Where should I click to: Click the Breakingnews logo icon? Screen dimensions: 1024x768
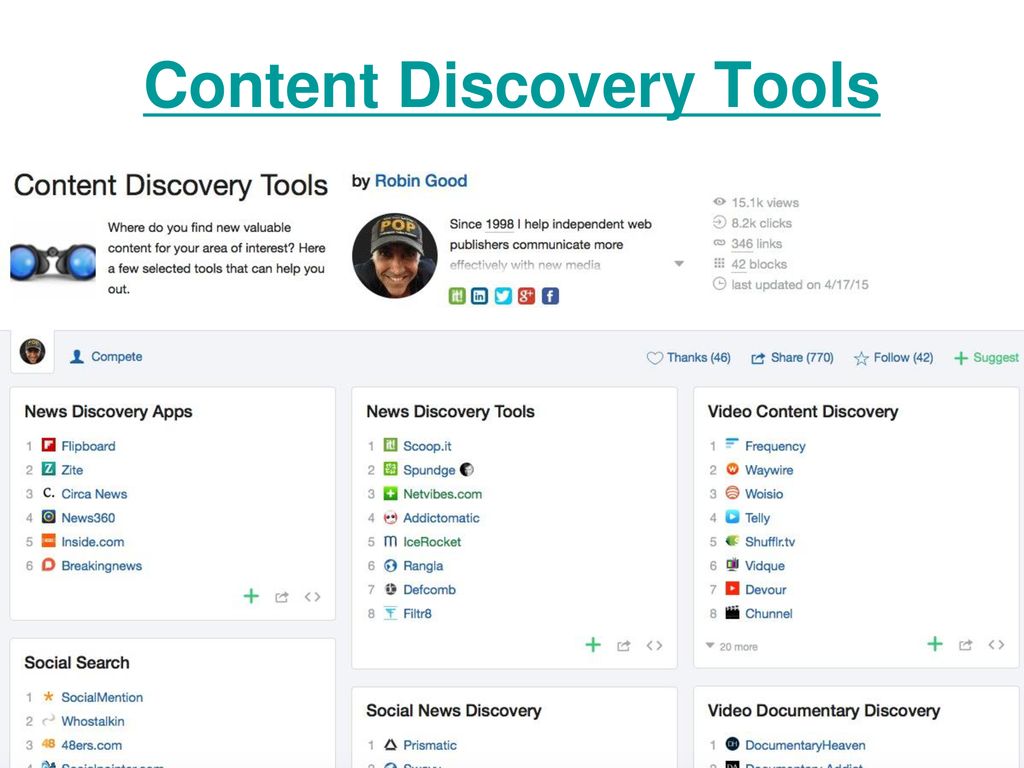(48, 565)
